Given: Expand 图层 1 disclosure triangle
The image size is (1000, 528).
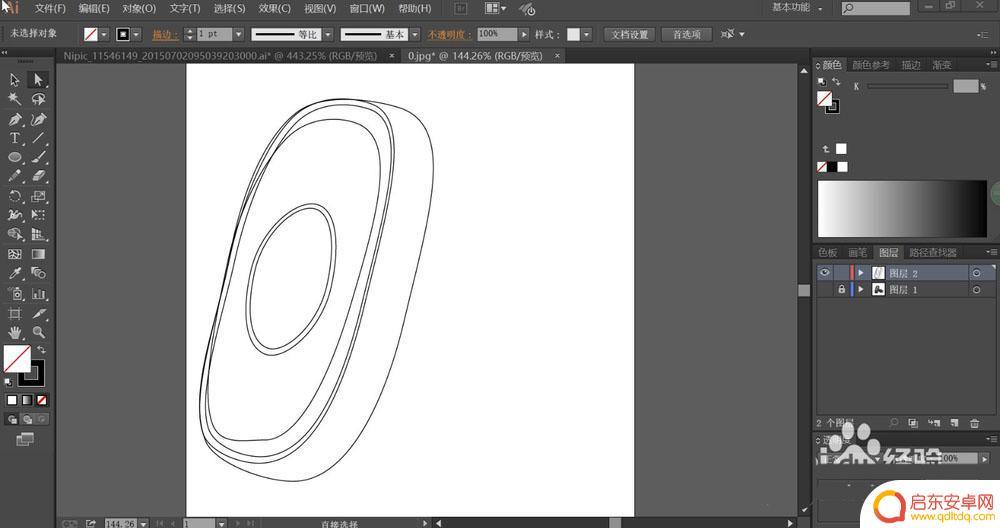Looking at the screenshot, I should tap(860, 290).
